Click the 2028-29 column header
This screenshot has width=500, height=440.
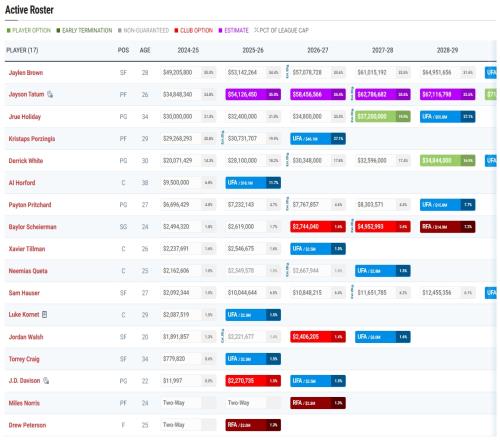point(447,50)
